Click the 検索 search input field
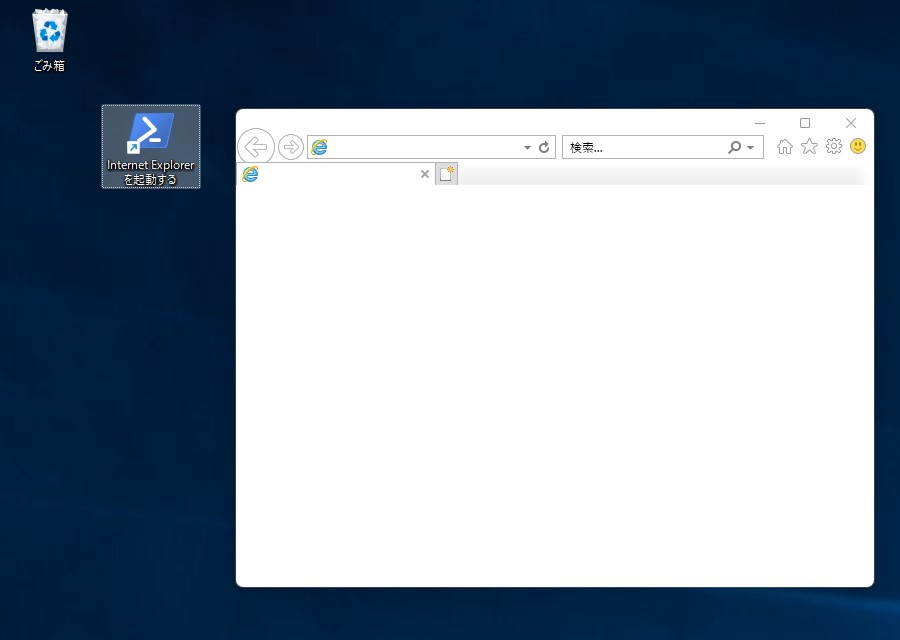This screenshot has width=900, height=640. [x=640, y=146]
